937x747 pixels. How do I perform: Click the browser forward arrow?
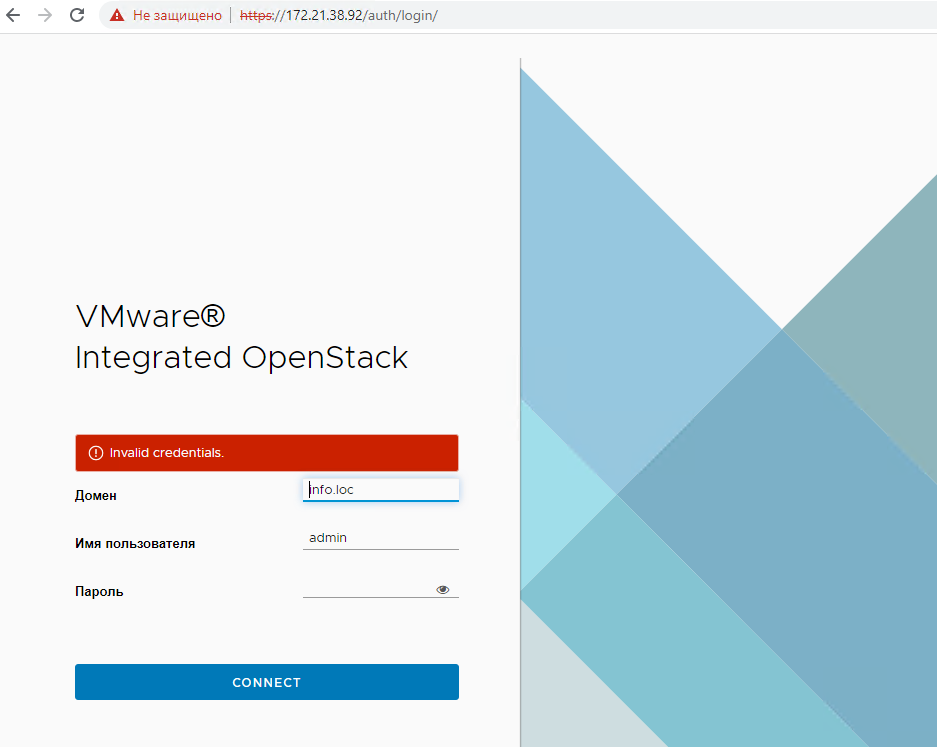click(45, 15)
